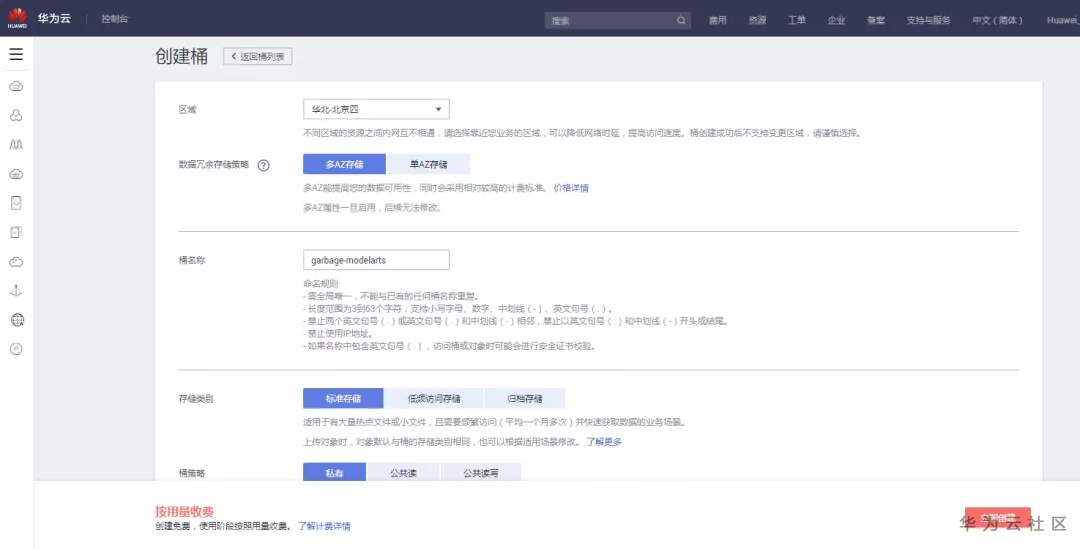The image size is (1080, 549).
Task: Click the cloud icon below the wave-curves icon
Action: pyautogui.click(x=16, y=174)
